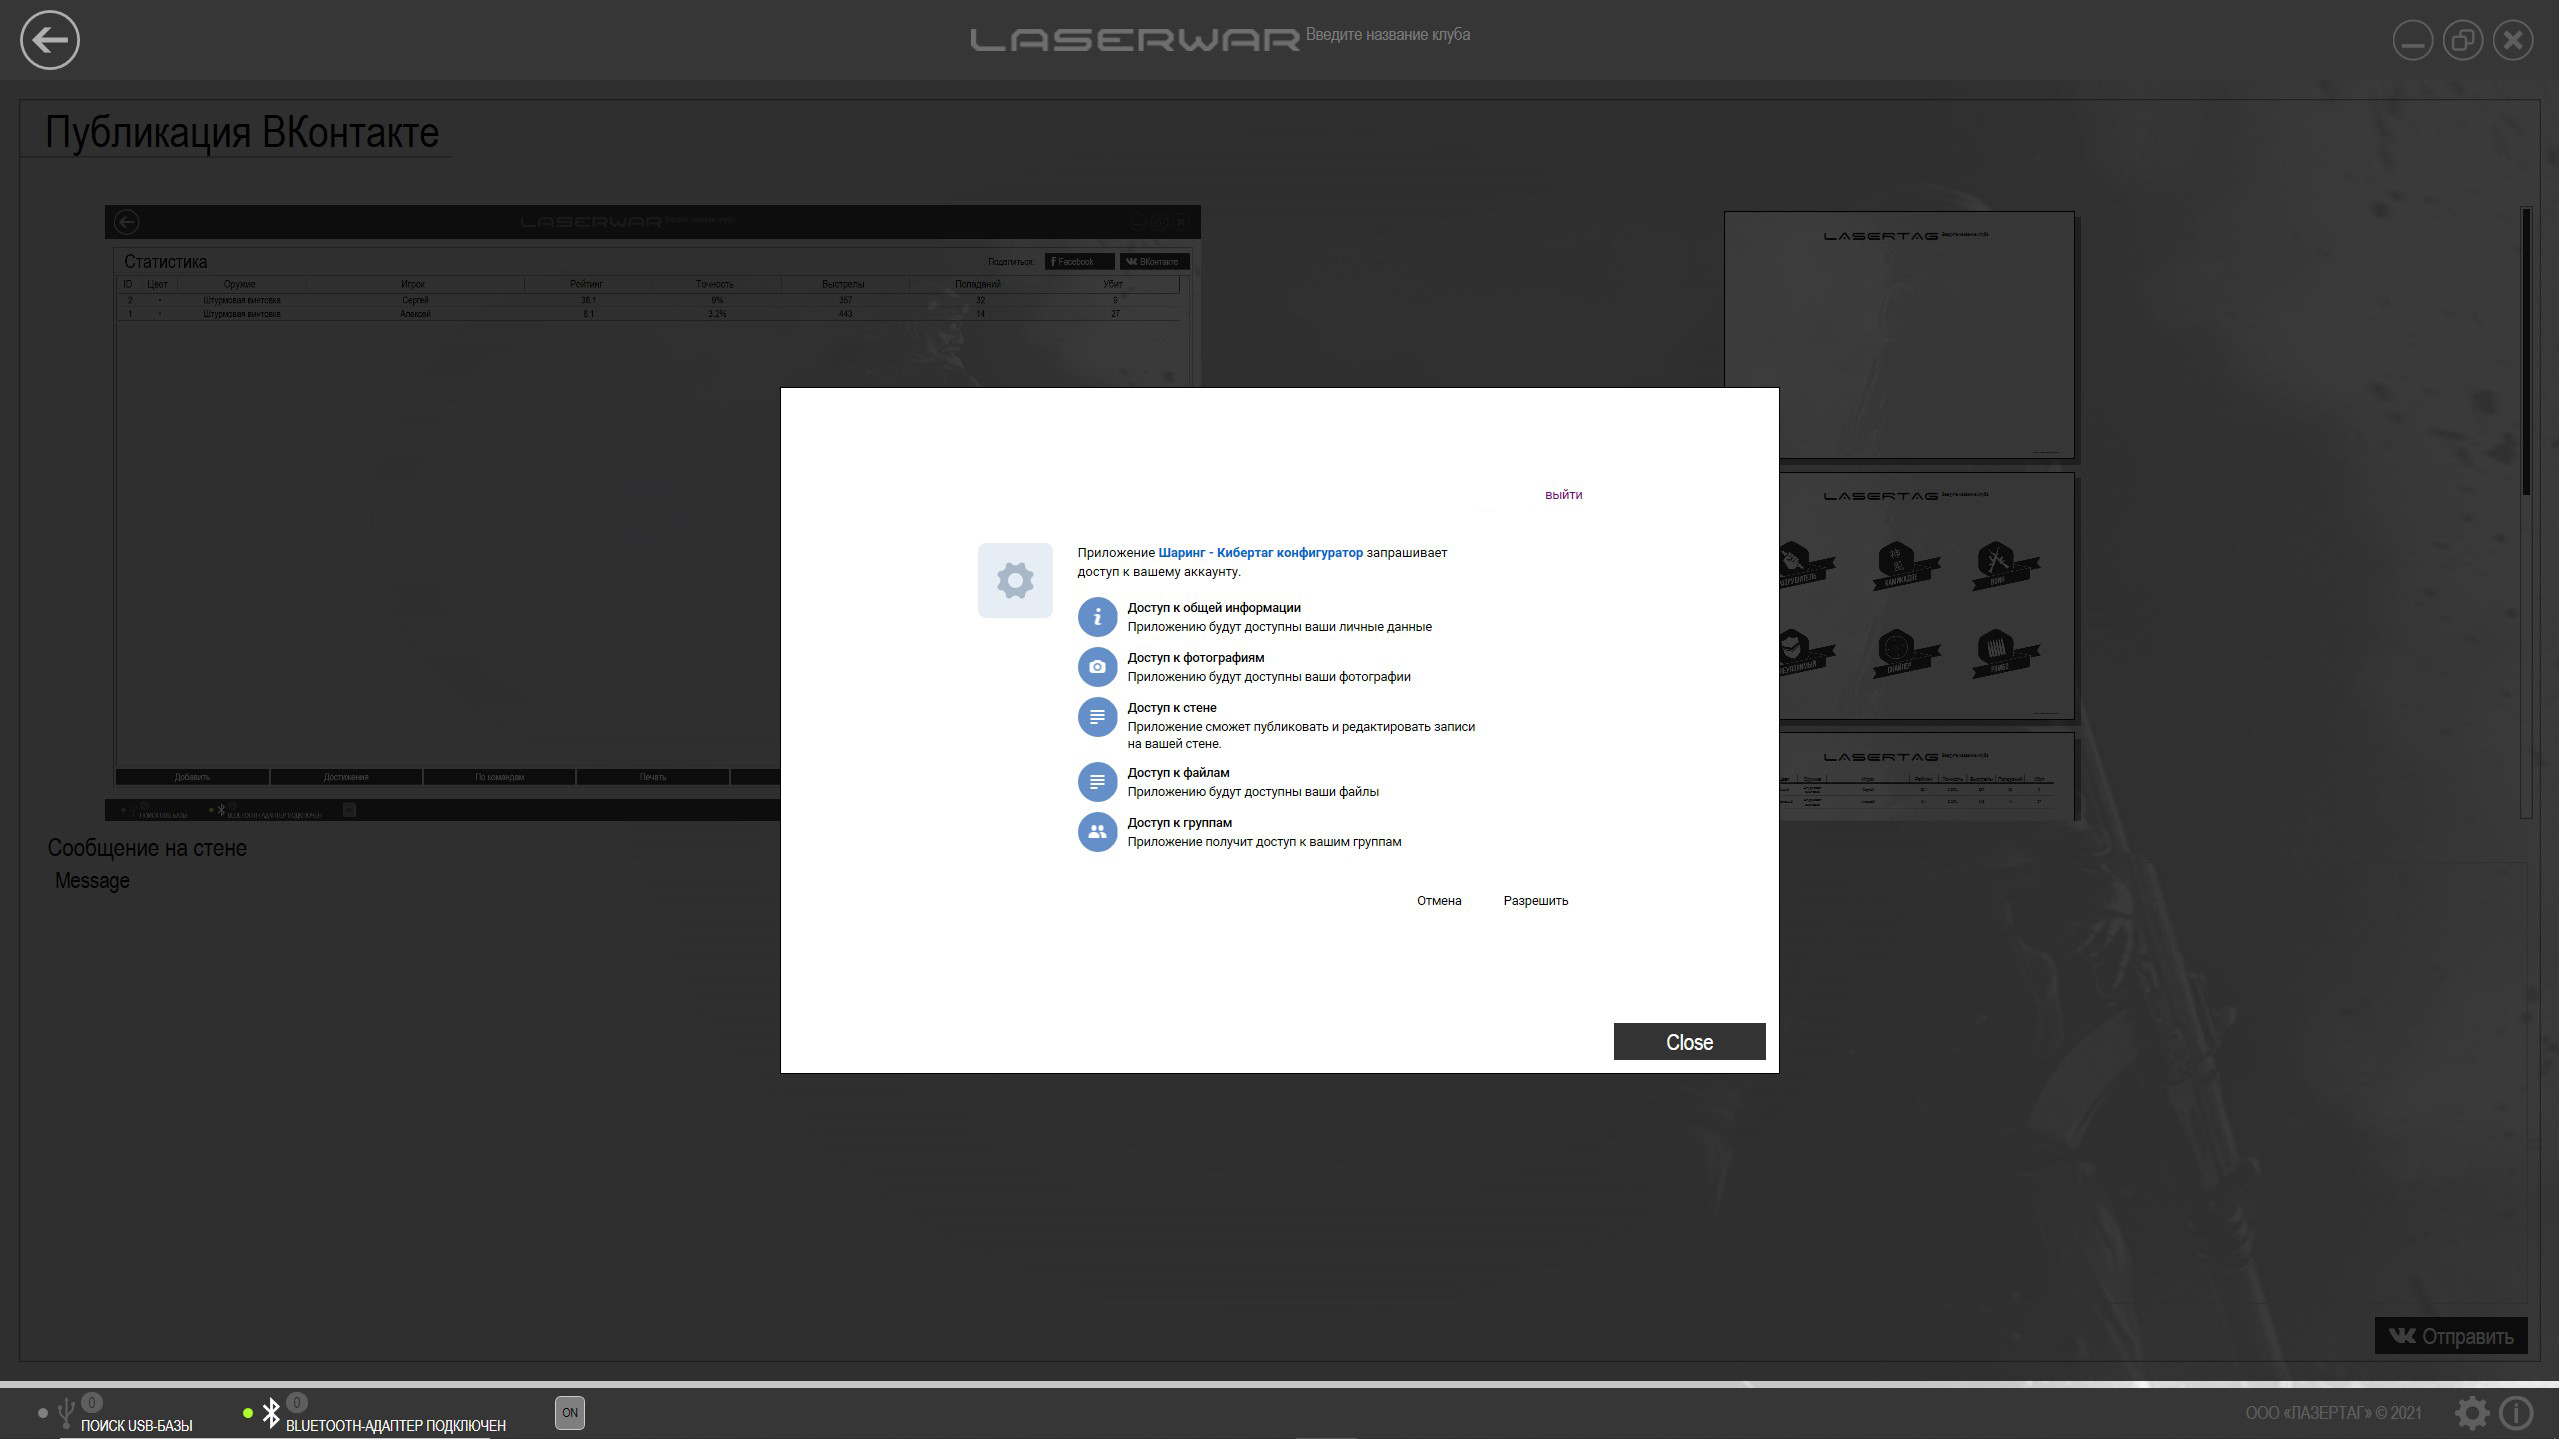The image size is (2559, 1439).
Task: Click the VK Отправить send button
Action: coord(2450,1336)
